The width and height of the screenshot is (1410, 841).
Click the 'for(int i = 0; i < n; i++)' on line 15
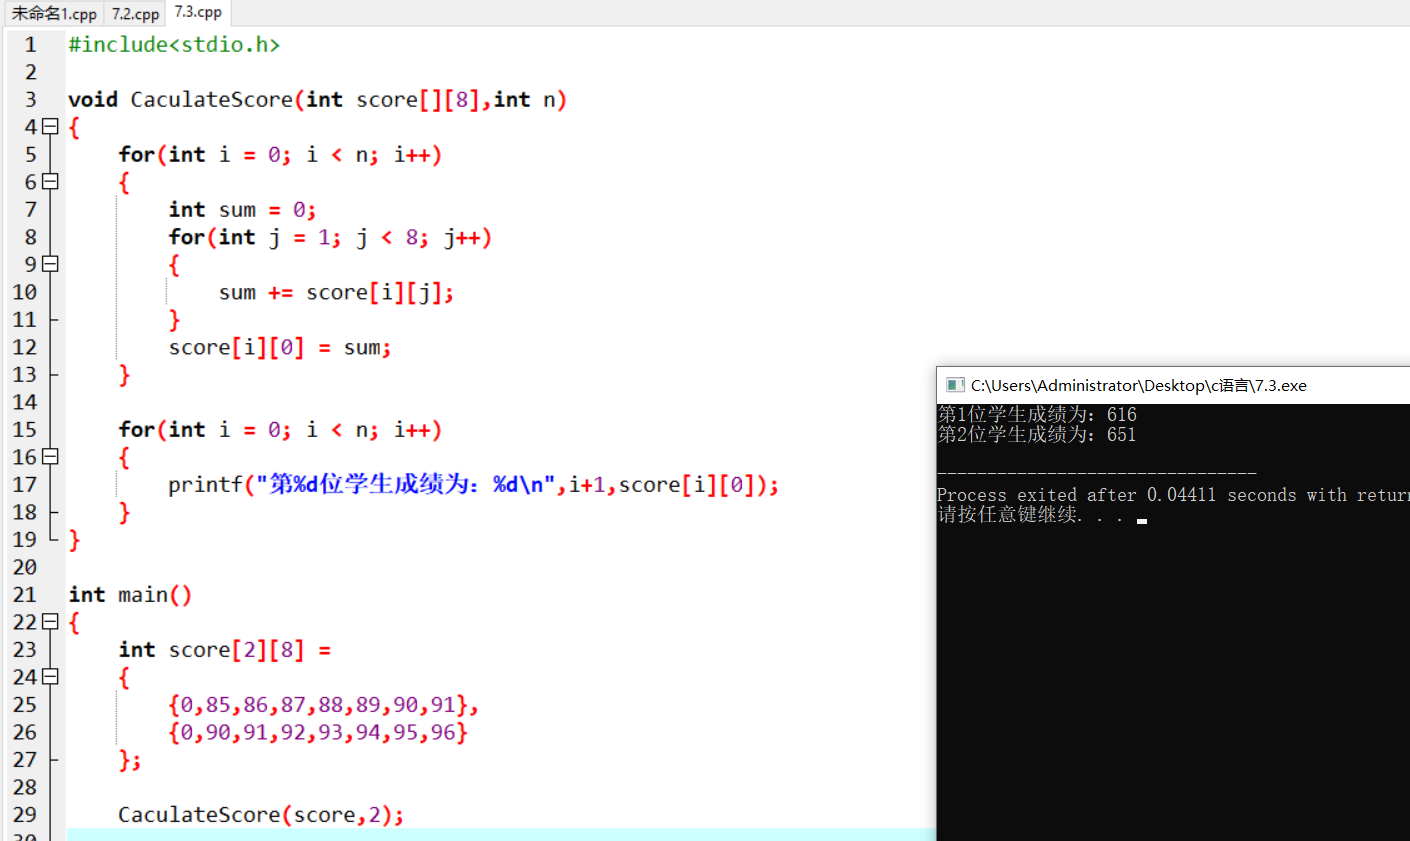point(280,430)
